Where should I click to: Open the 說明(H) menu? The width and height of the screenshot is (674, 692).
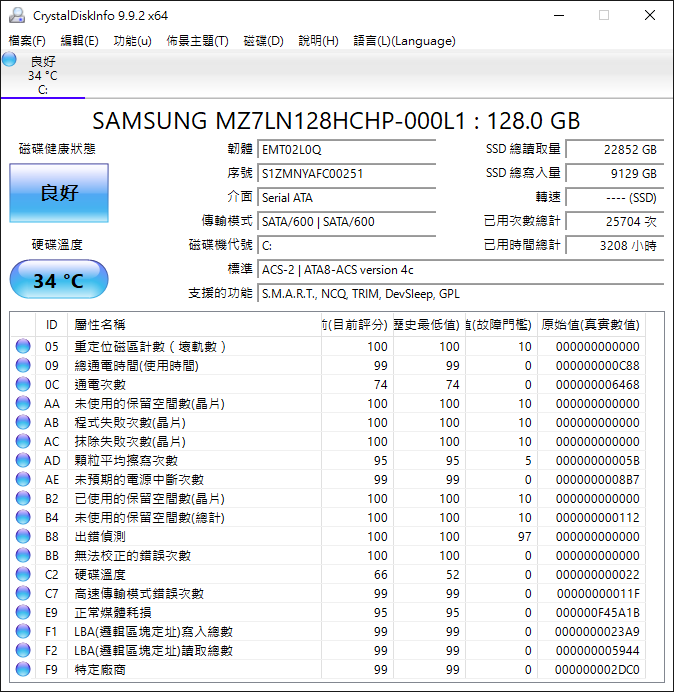[318, 41]
